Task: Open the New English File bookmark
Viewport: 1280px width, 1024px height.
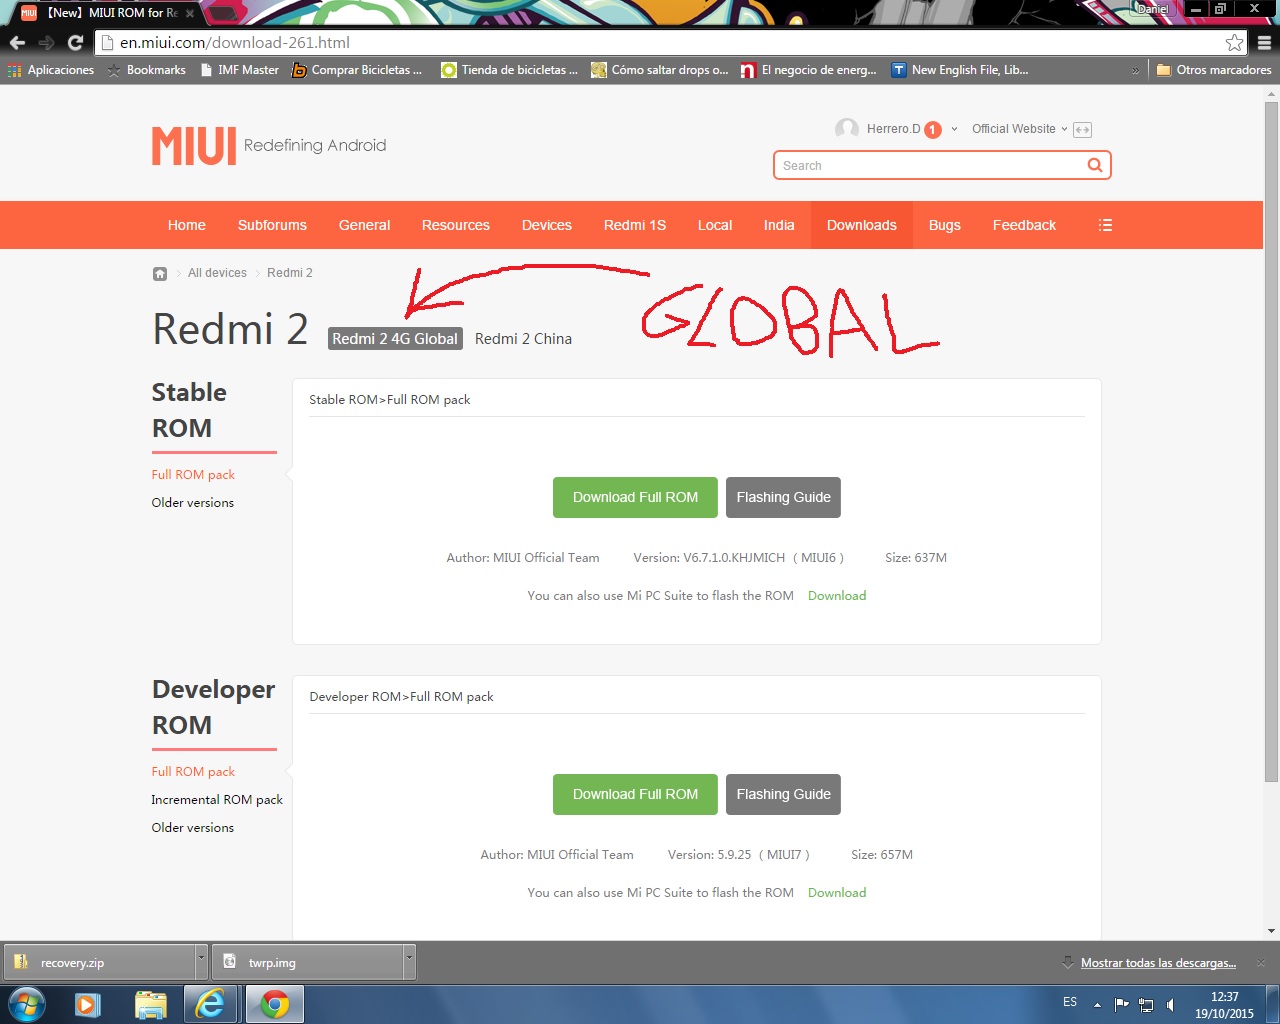Action: pyautogui.click(x=960, y=70)
